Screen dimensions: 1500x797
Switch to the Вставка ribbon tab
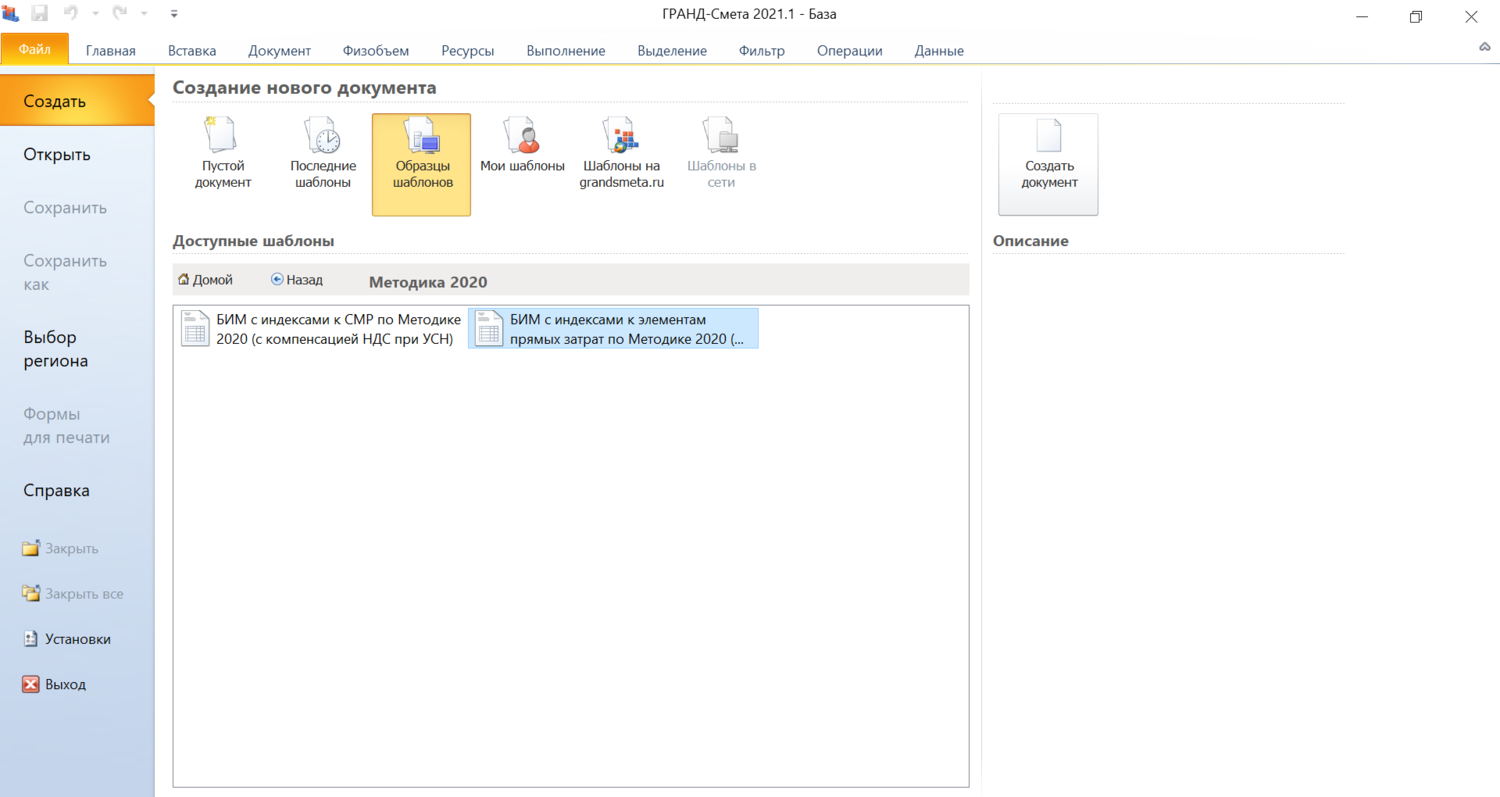(192, 51)
